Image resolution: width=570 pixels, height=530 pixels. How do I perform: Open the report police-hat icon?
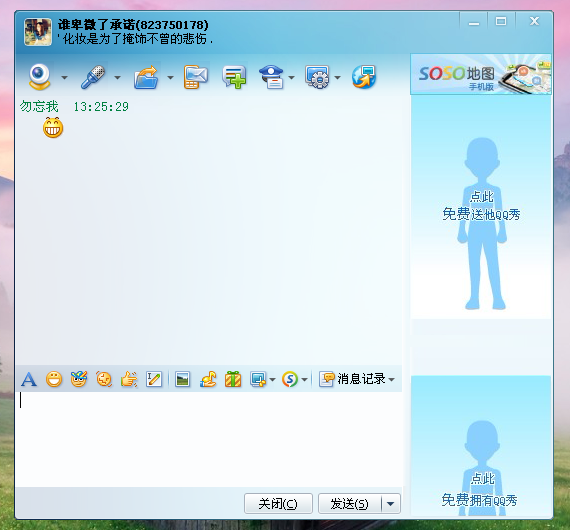(x=271, y=77)
